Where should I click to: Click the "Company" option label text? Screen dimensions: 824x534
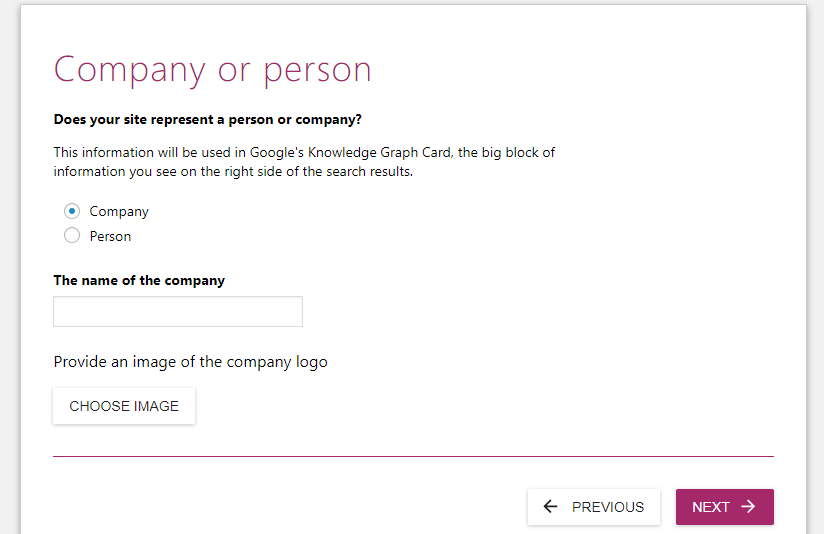[119, 211]
